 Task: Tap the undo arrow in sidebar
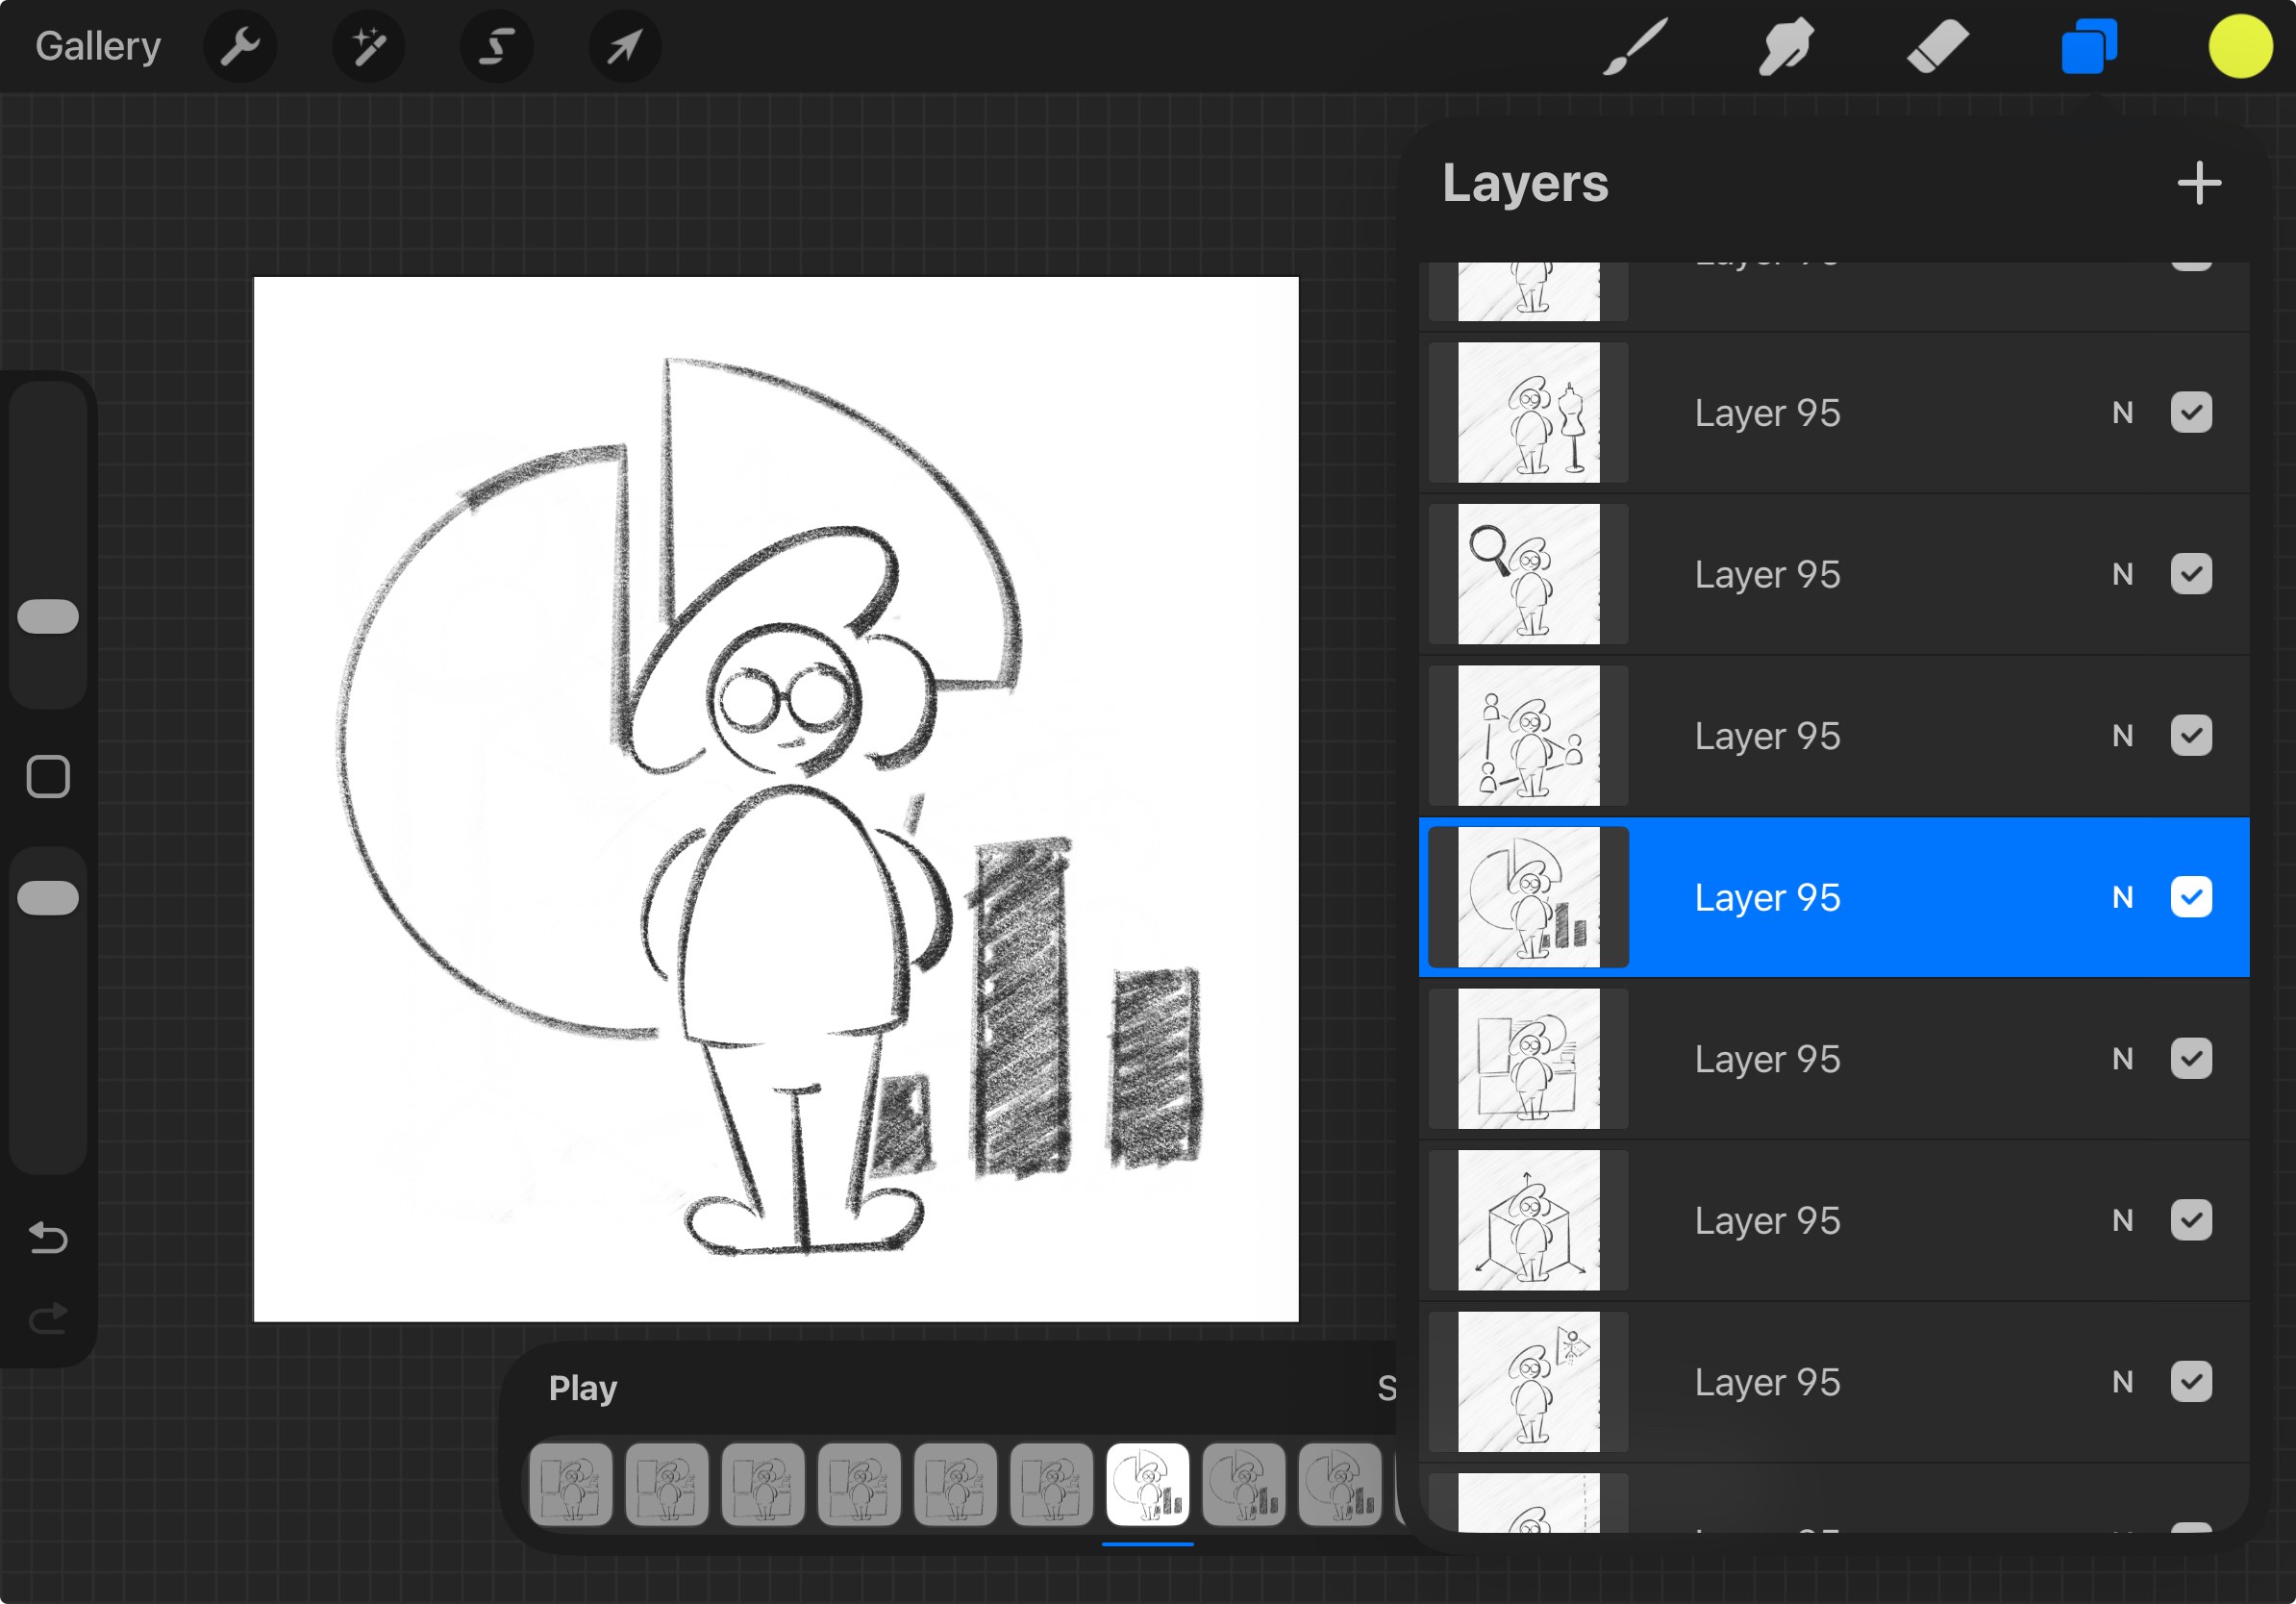pos(48,1238)
